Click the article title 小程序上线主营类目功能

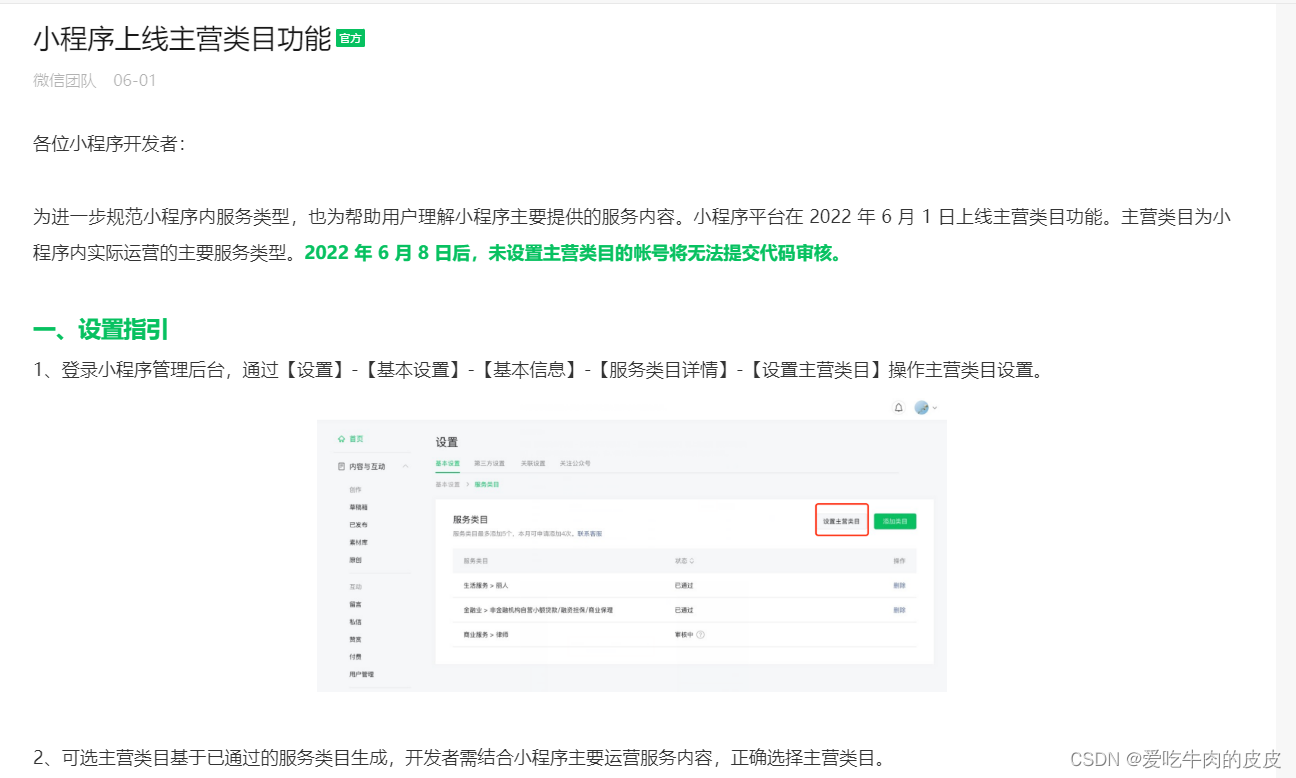(182, 39)
